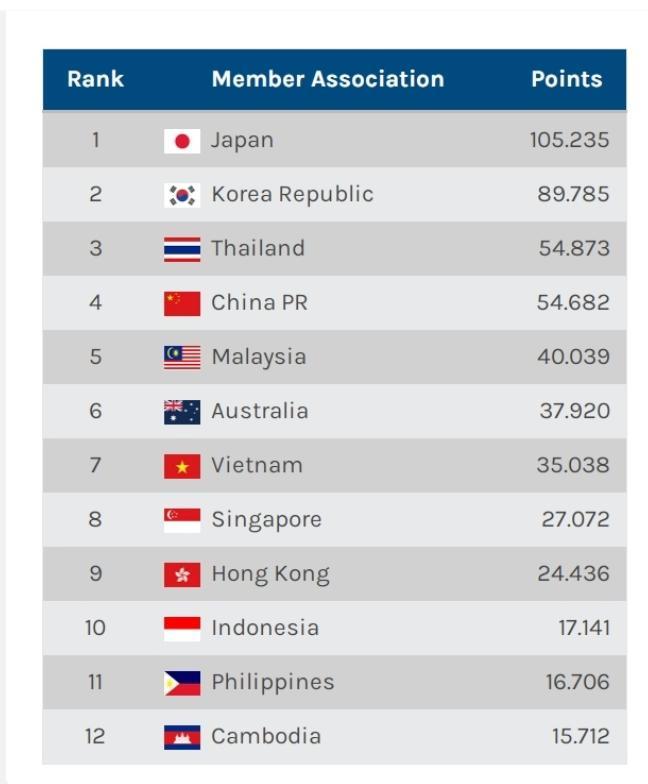Click Cambodia's points value 15.712
This screenshot has width=648, height=784.
(x=580, y=737)
